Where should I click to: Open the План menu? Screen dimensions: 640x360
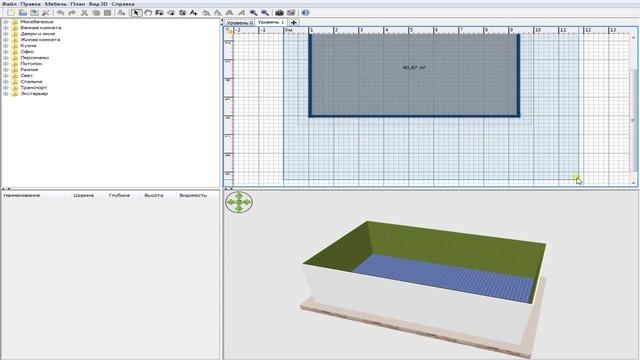click(78, 4)
